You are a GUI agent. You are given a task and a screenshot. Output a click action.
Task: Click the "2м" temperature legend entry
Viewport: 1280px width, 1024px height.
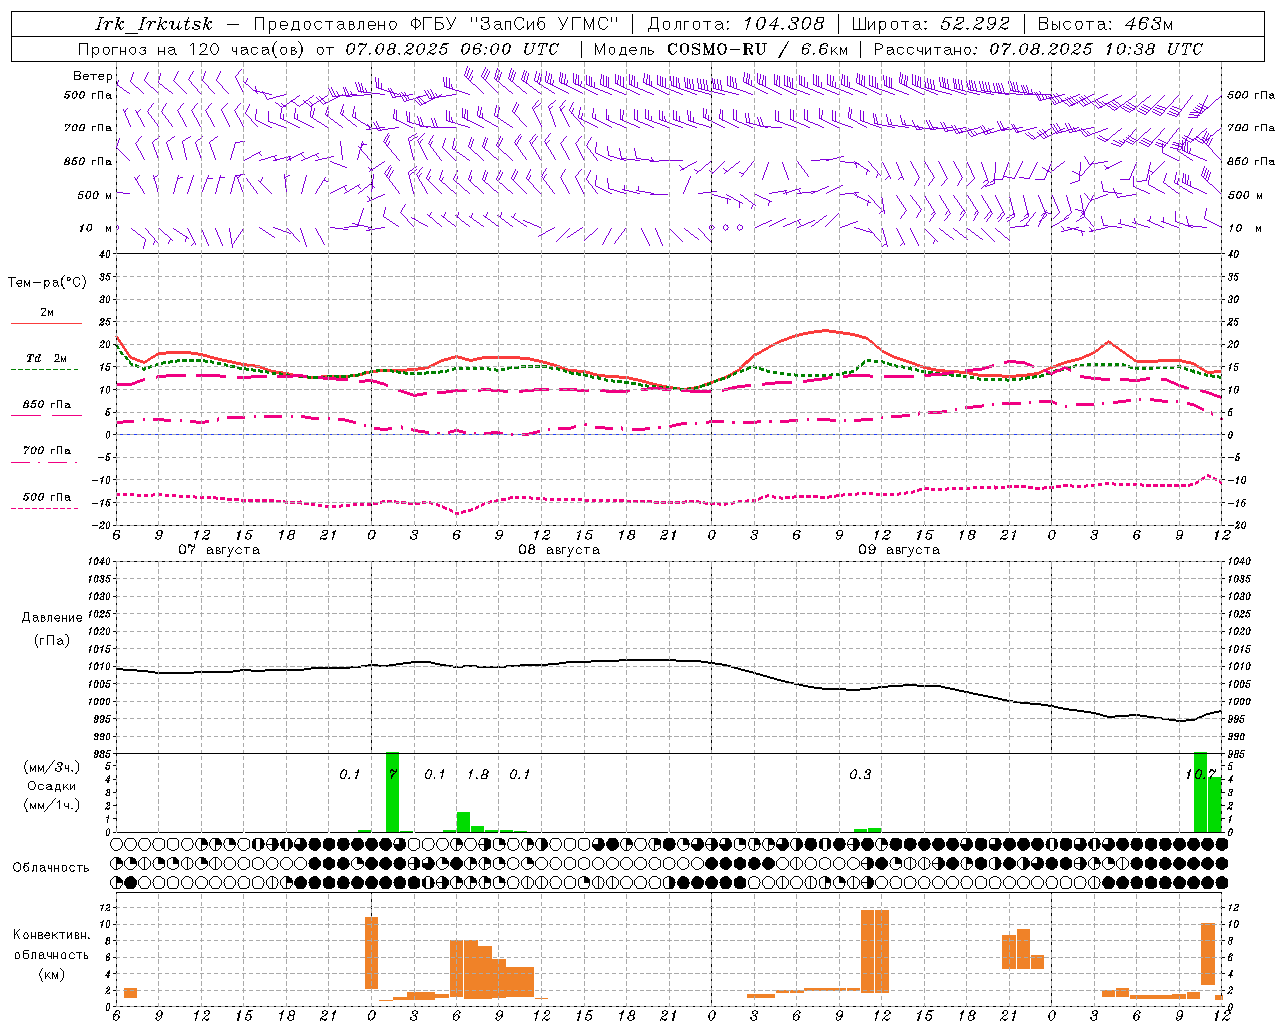[x=47, y=313]
